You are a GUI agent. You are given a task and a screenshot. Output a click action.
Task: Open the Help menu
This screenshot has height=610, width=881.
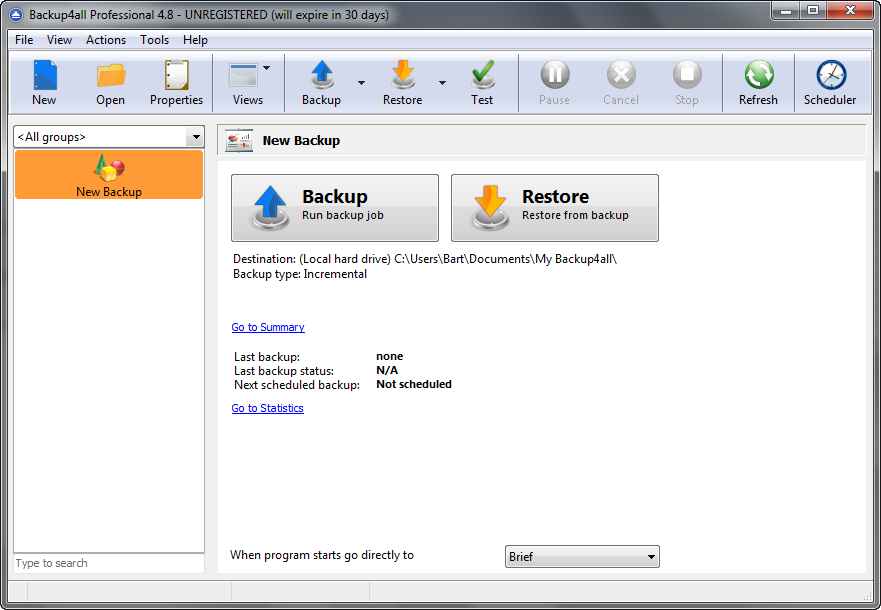pos(195,40)
